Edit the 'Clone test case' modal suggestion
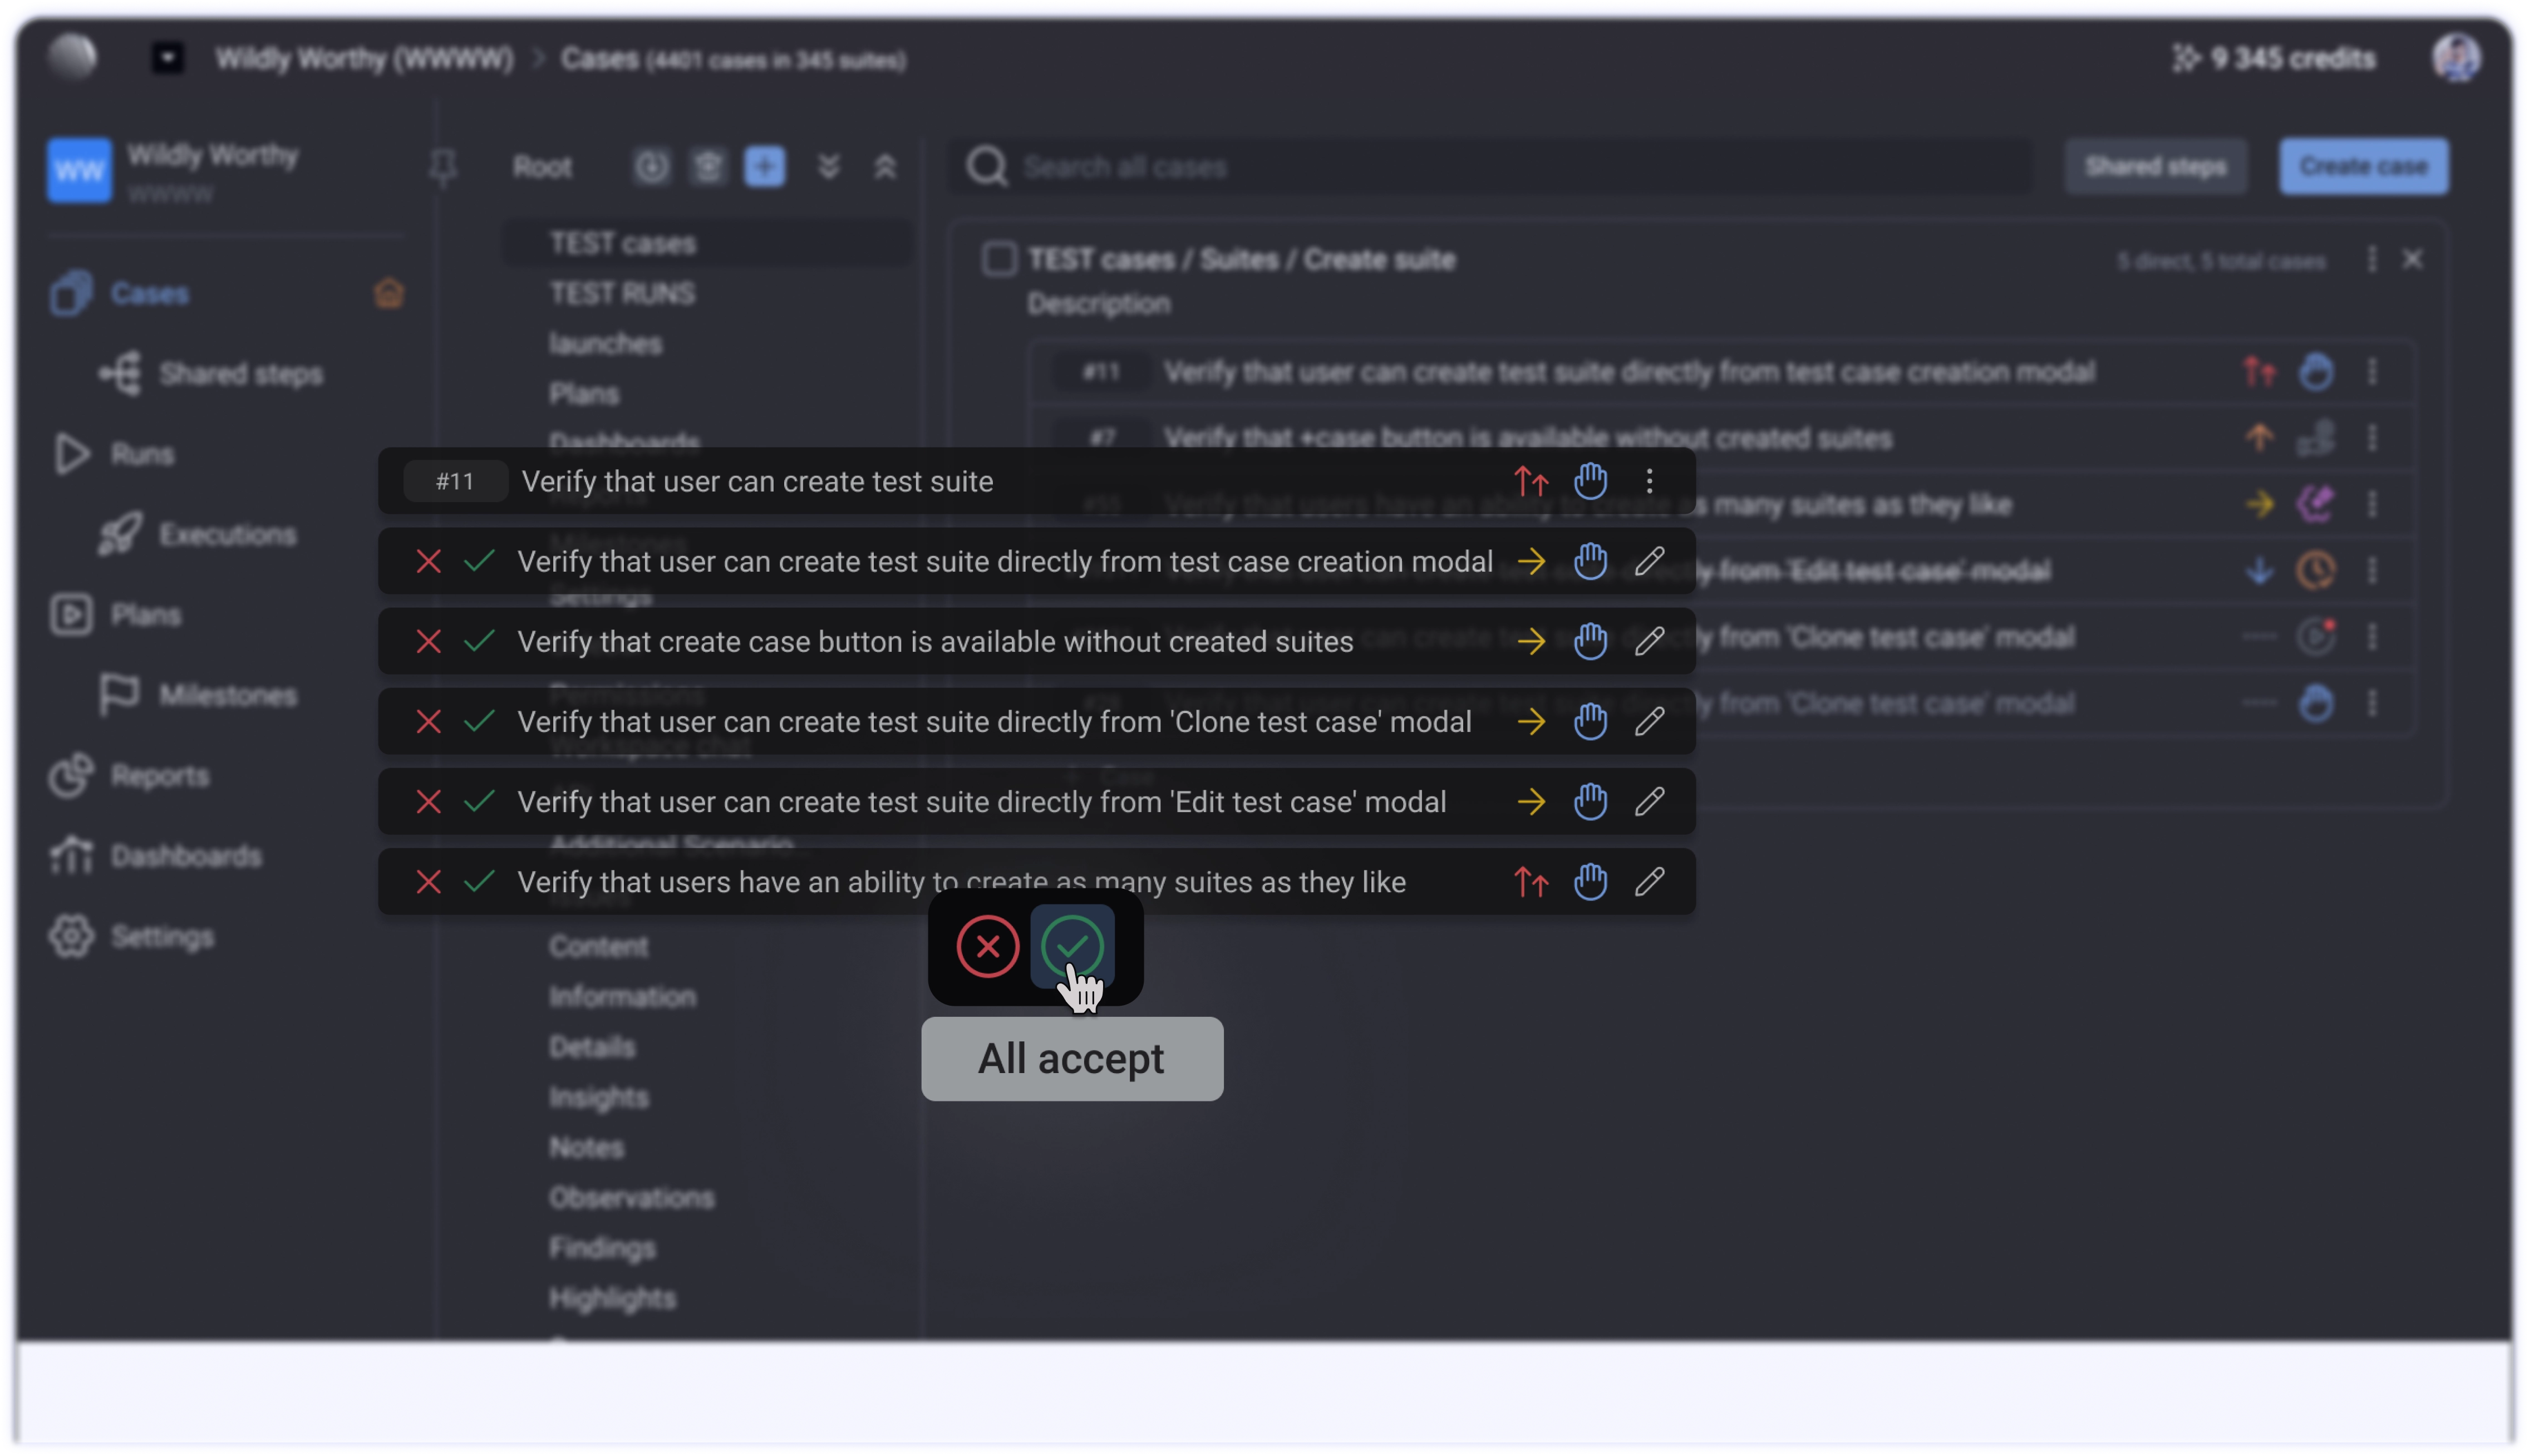The image size is (2529, 1456). (1649, 722)
